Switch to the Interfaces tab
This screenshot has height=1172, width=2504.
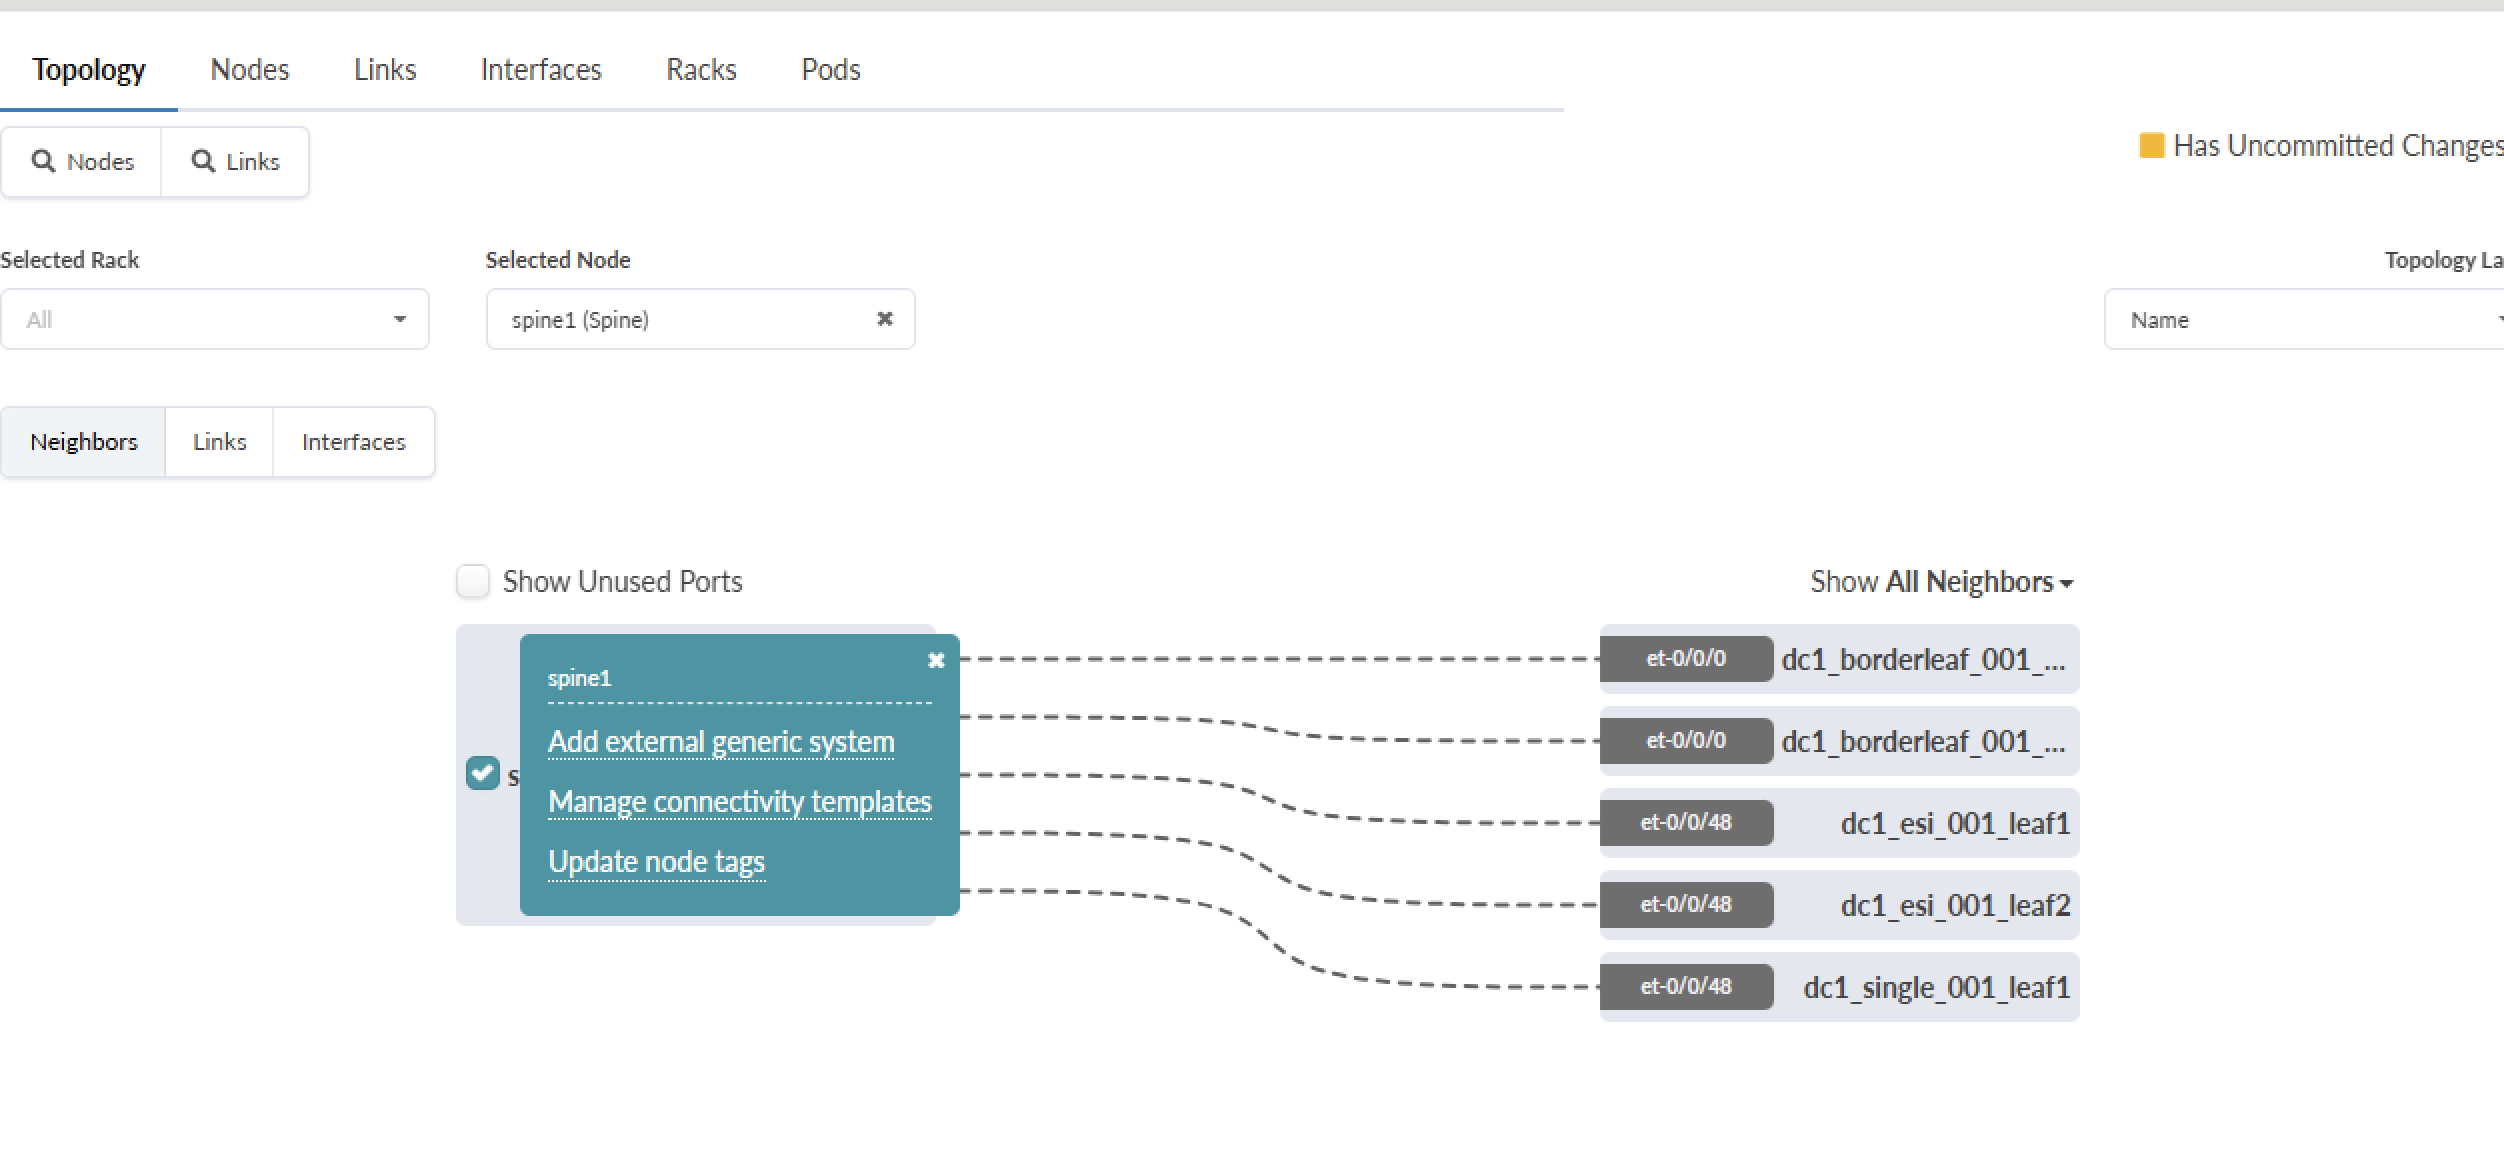point(541,70)
